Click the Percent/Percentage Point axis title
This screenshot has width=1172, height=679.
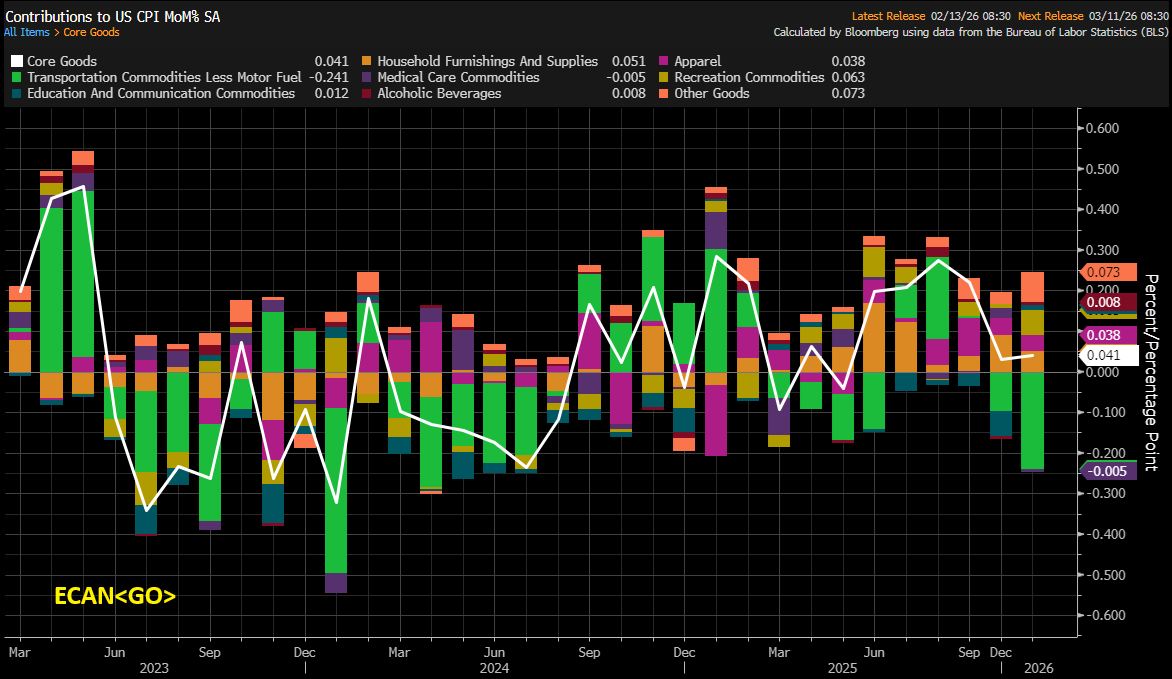1152,372
